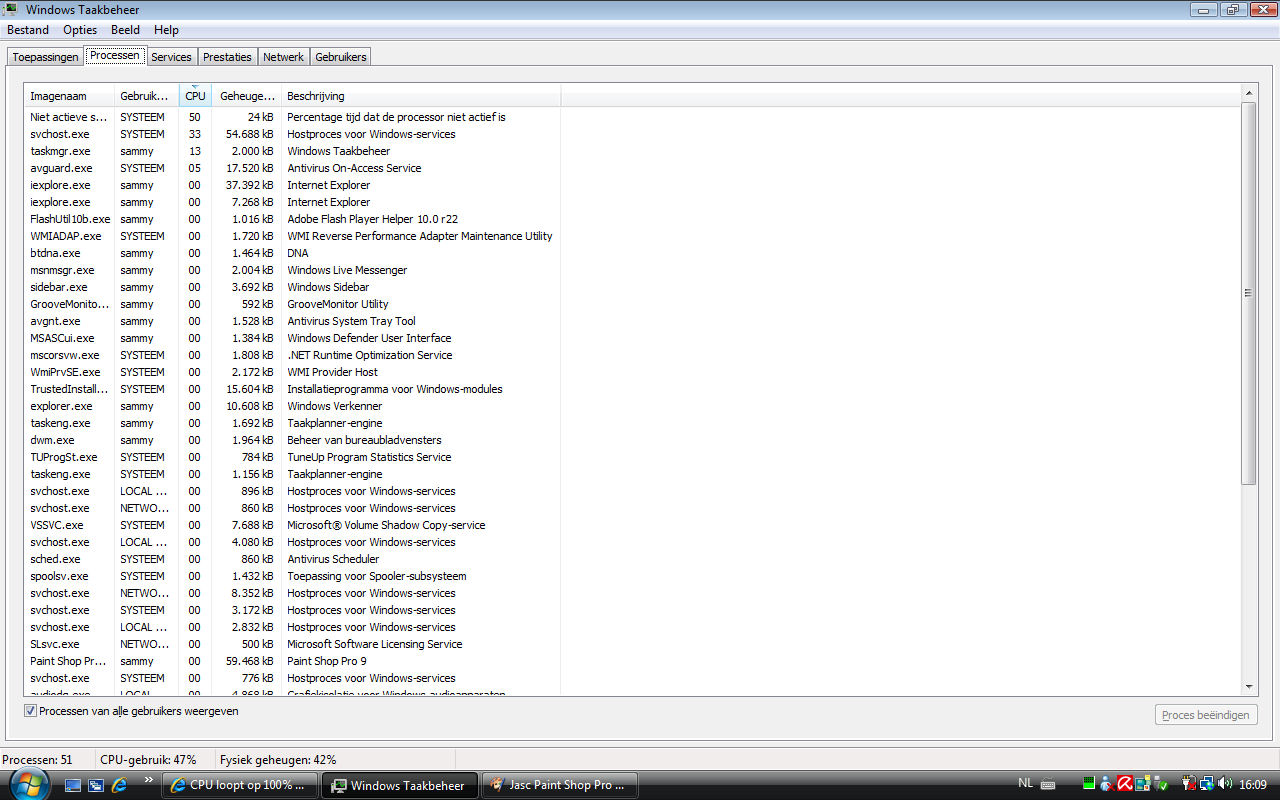Image resolution: width=1280 pixels, height=800 pixels.
Task: Click the volume speaker tray icon
Action: pyautogui.click(x=1224, y=783)
